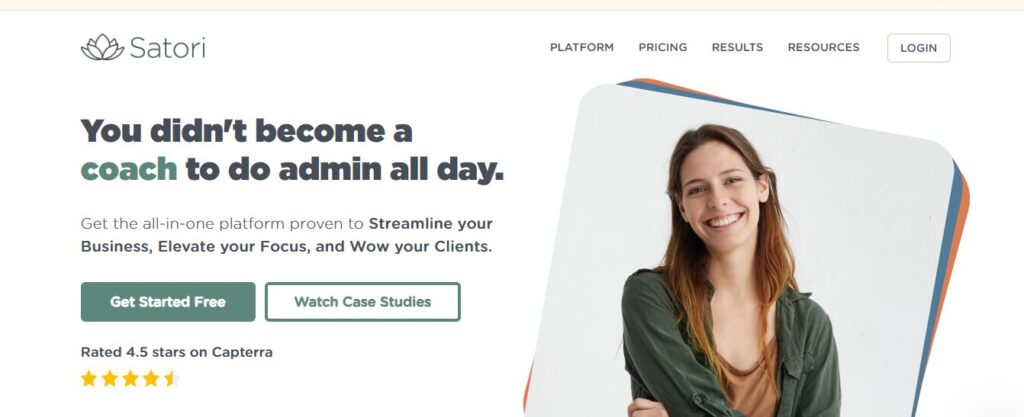Click the Rated 4.5 stars on Capterra text
This screenshot has height=417, width=1024.
point(176,352)
